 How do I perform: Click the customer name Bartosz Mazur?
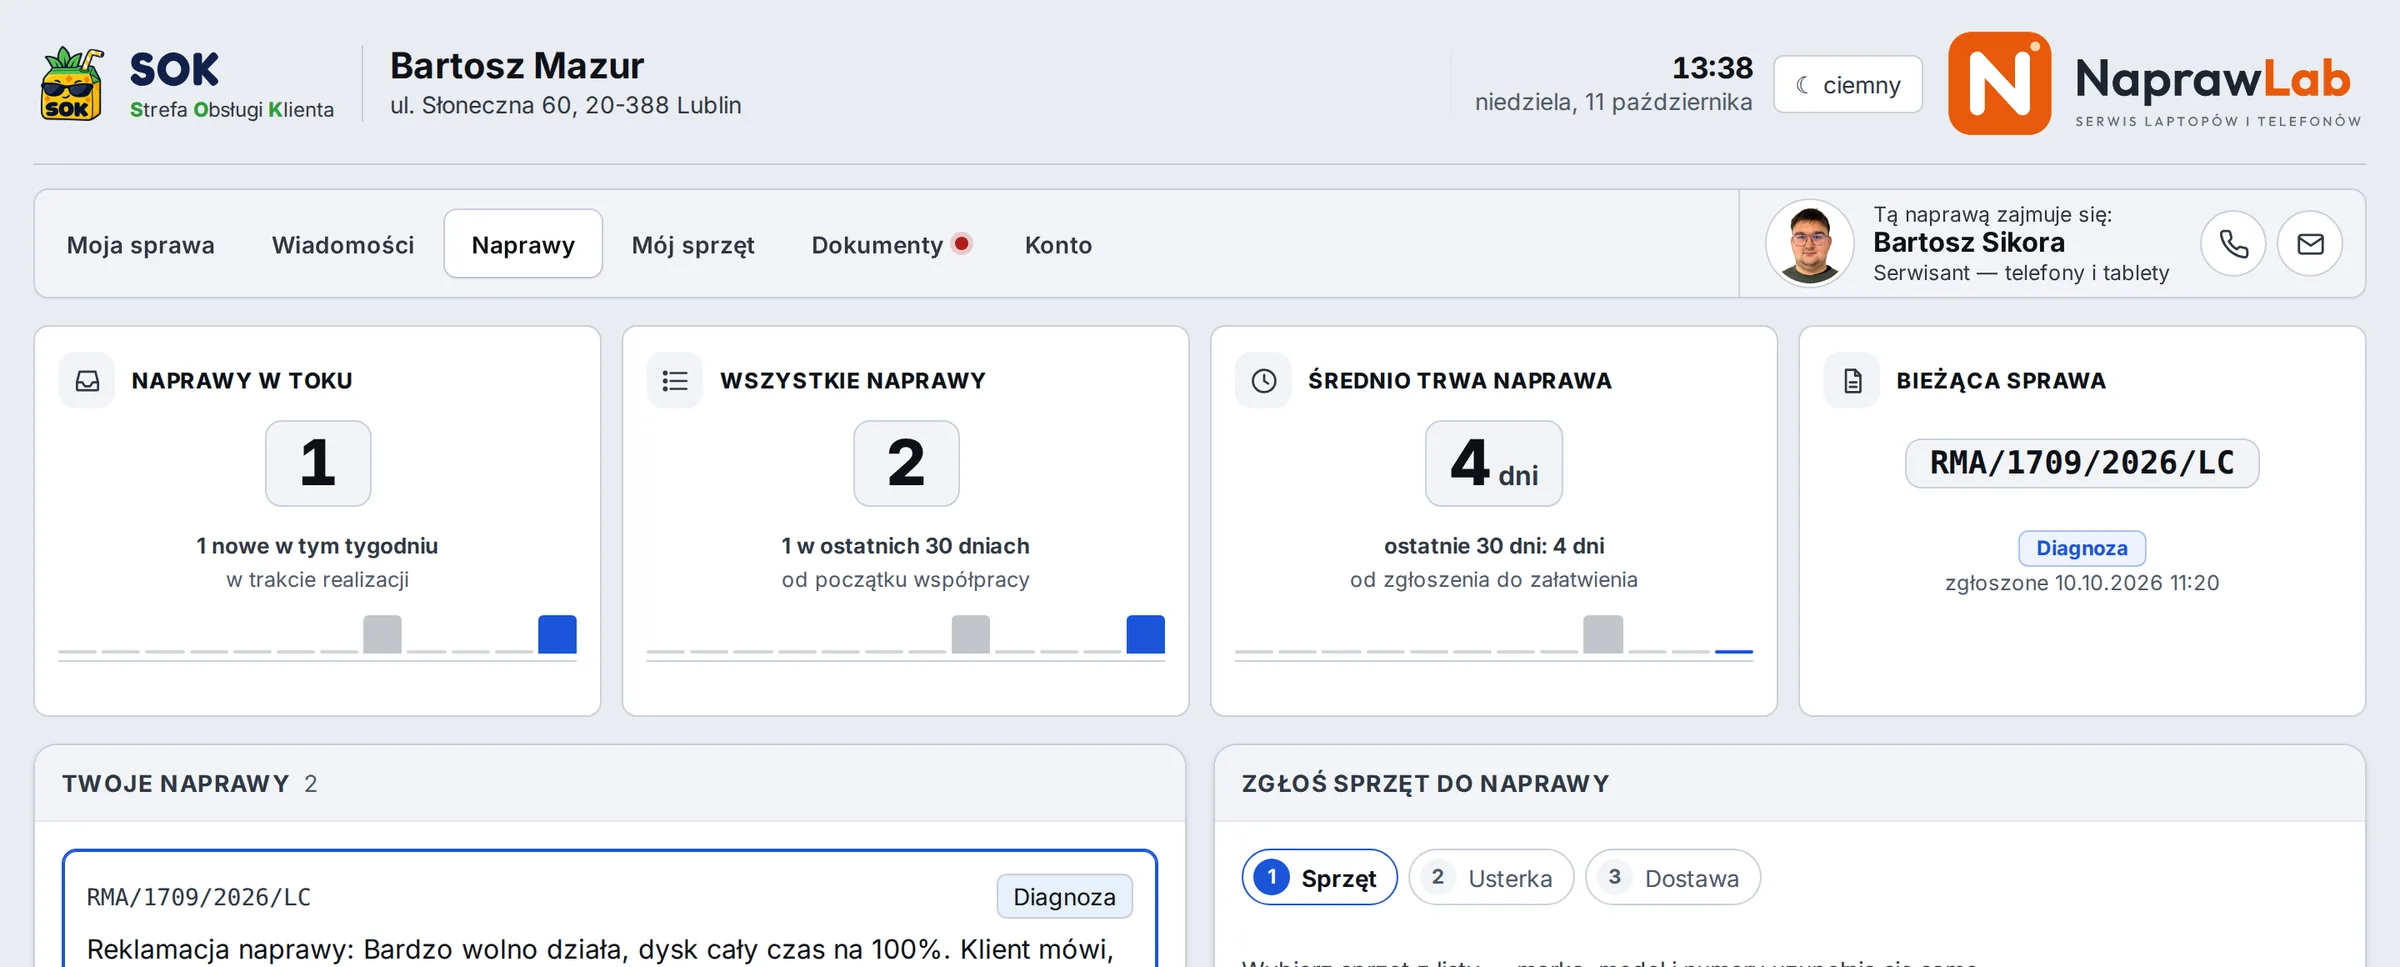pos(517,66)
